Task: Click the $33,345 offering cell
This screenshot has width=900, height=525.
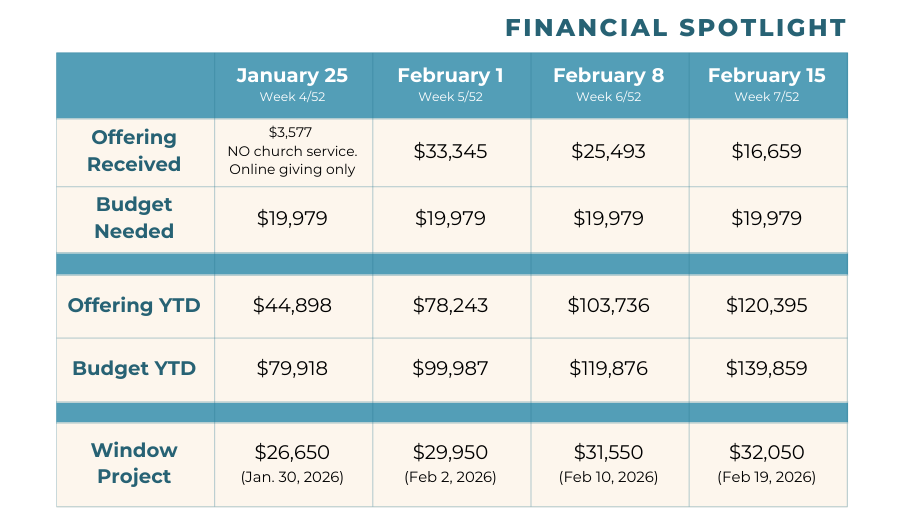Action: point(450,152)
